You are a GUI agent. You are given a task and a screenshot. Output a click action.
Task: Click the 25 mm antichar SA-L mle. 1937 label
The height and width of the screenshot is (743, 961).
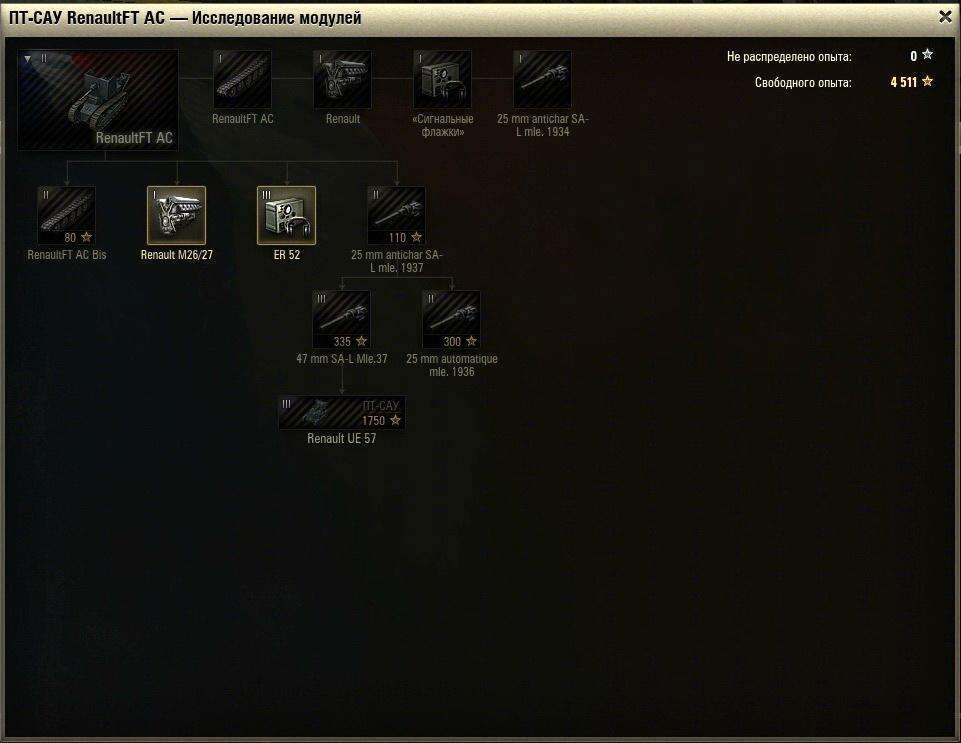click(x=397, y=261)
